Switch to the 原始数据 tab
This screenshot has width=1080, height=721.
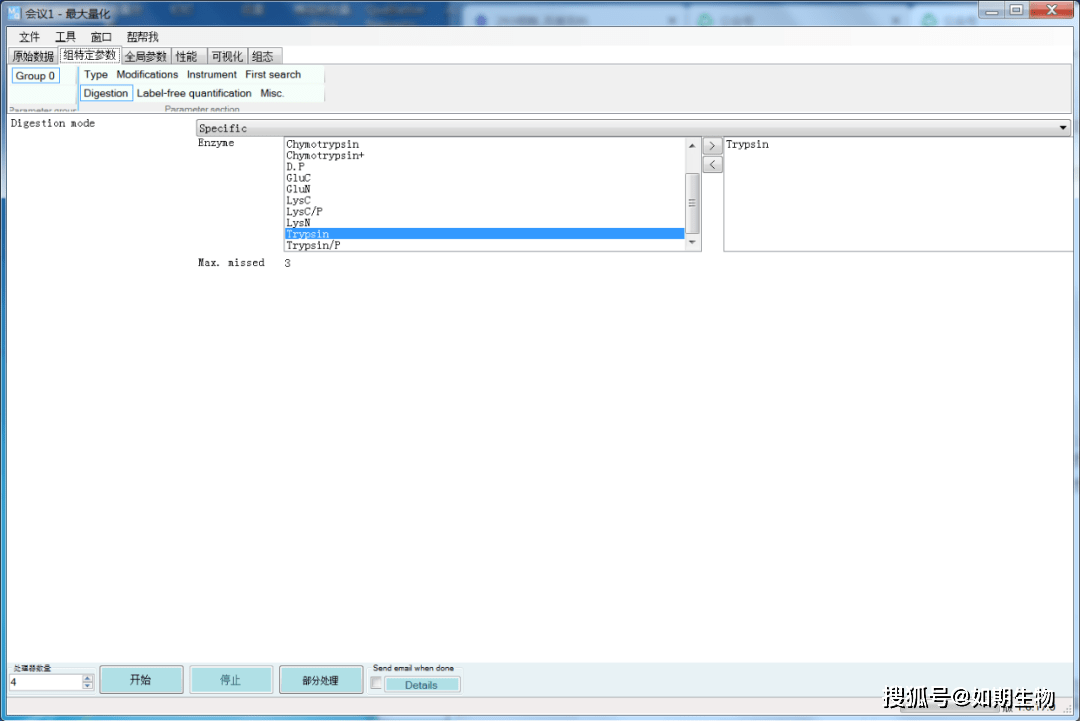[33, 56]
